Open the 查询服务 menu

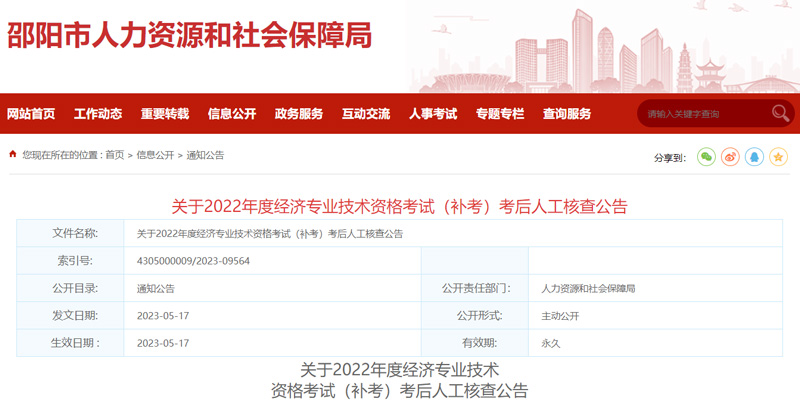[567, 114]
